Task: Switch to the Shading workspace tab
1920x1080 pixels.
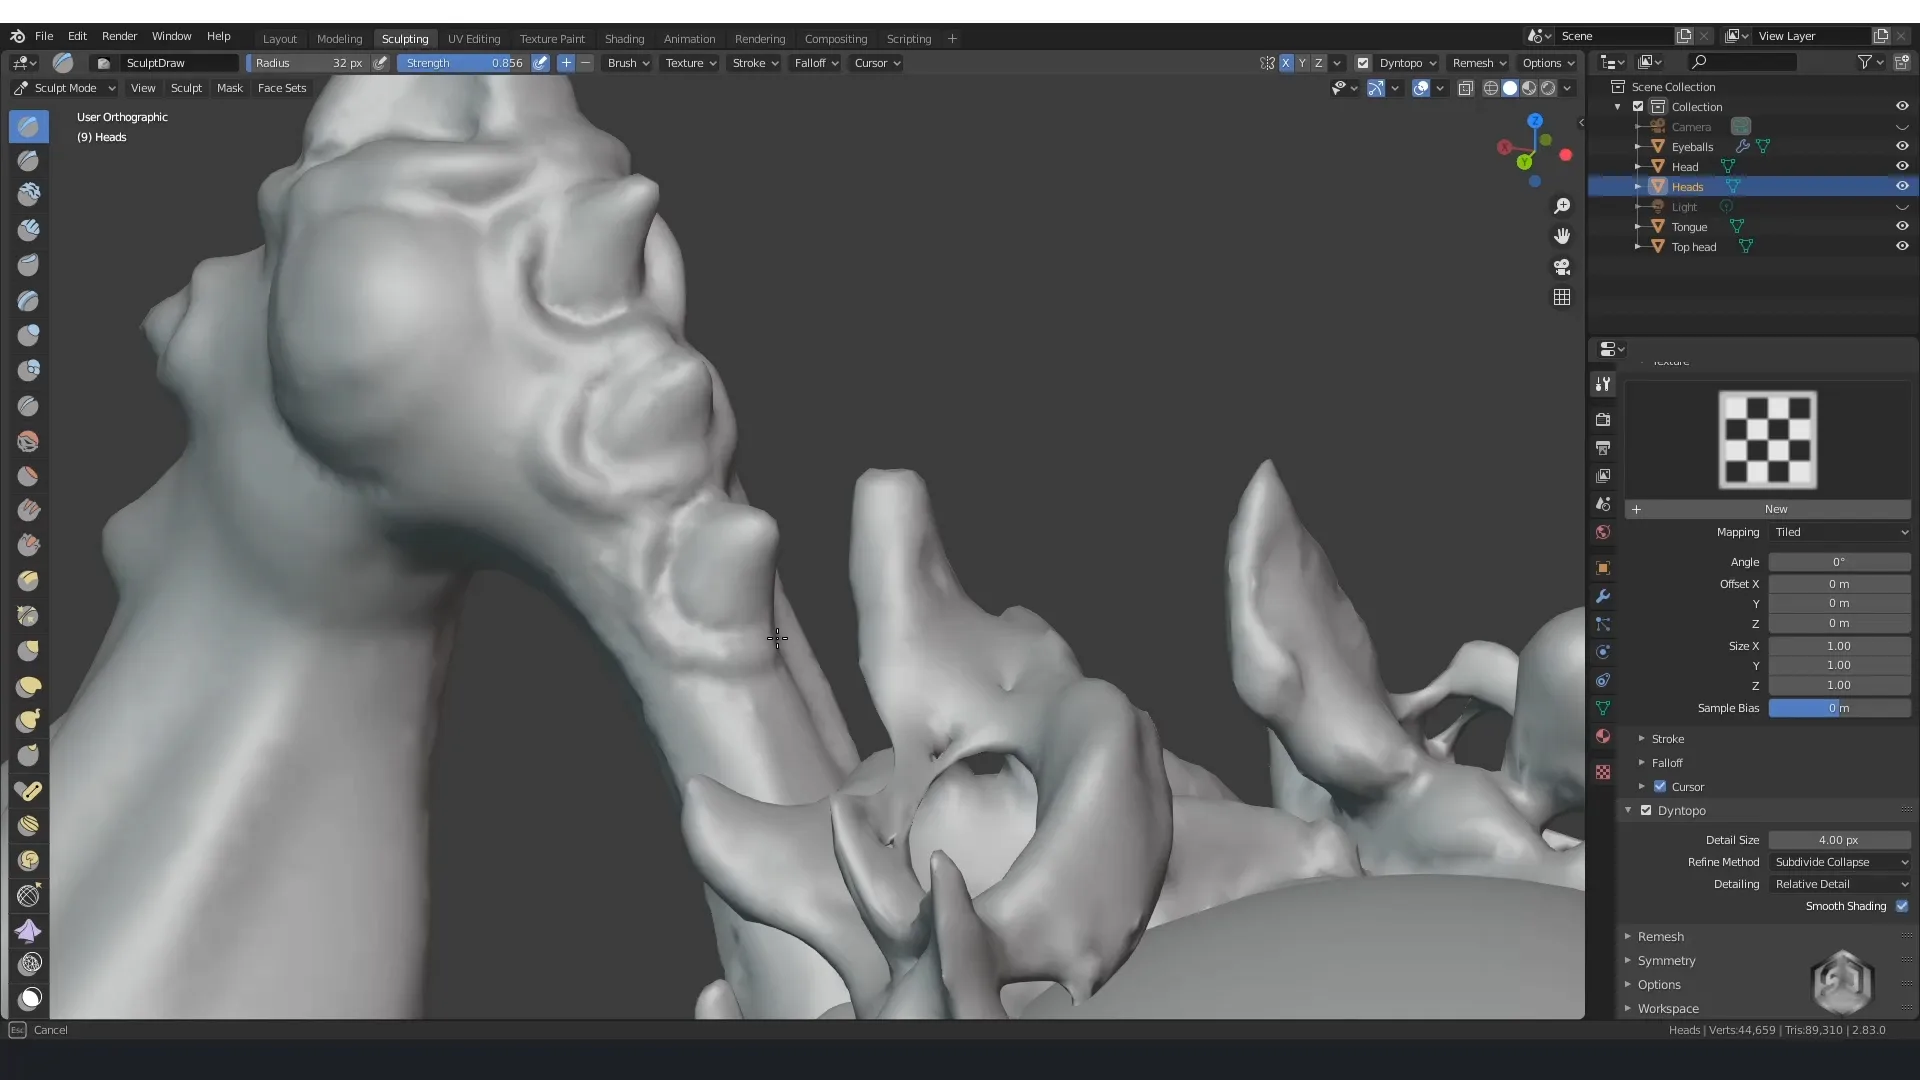Action: click(x=624, y=39)
